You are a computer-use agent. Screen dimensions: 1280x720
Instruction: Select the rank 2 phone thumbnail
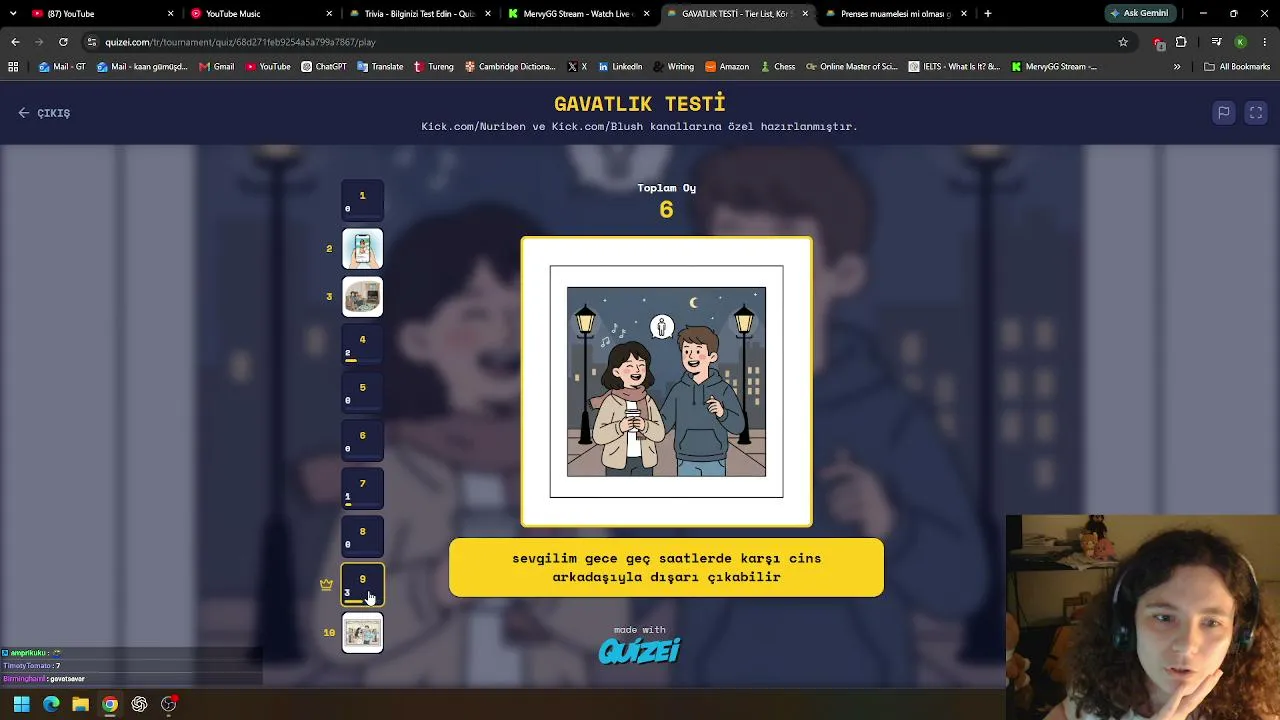click(x=362, y=249)
